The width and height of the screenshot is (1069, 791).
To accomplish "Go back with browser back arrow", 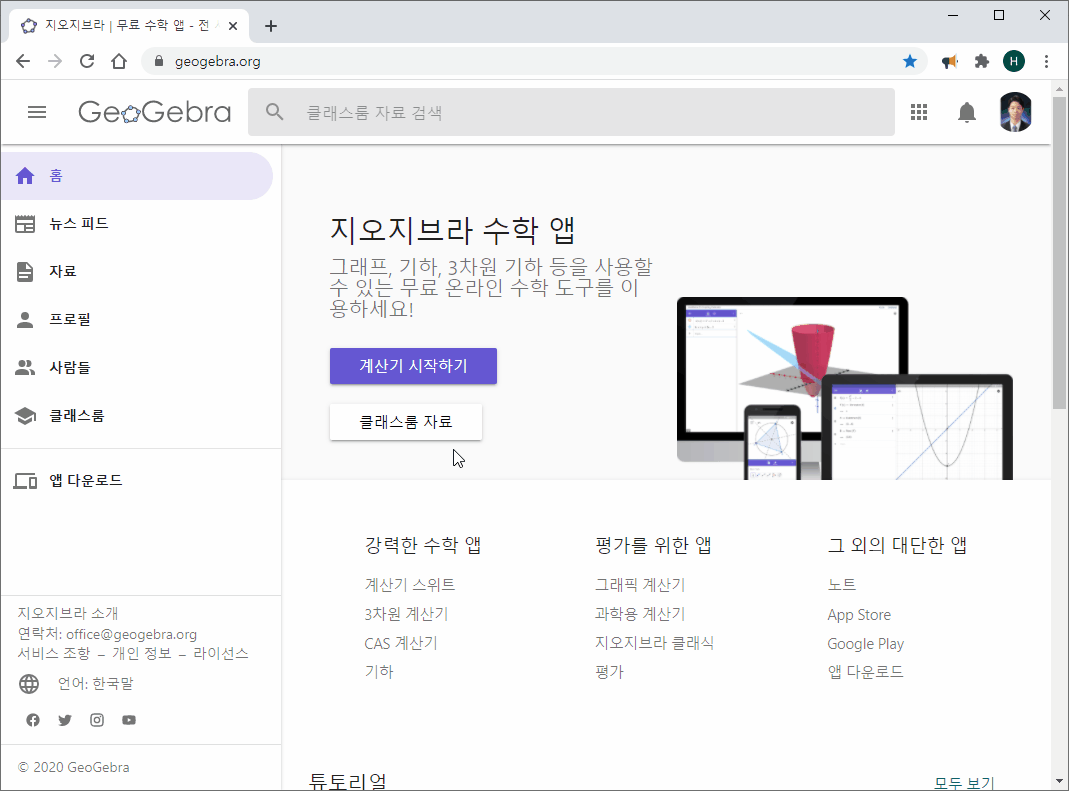I will tap(23, 61).
